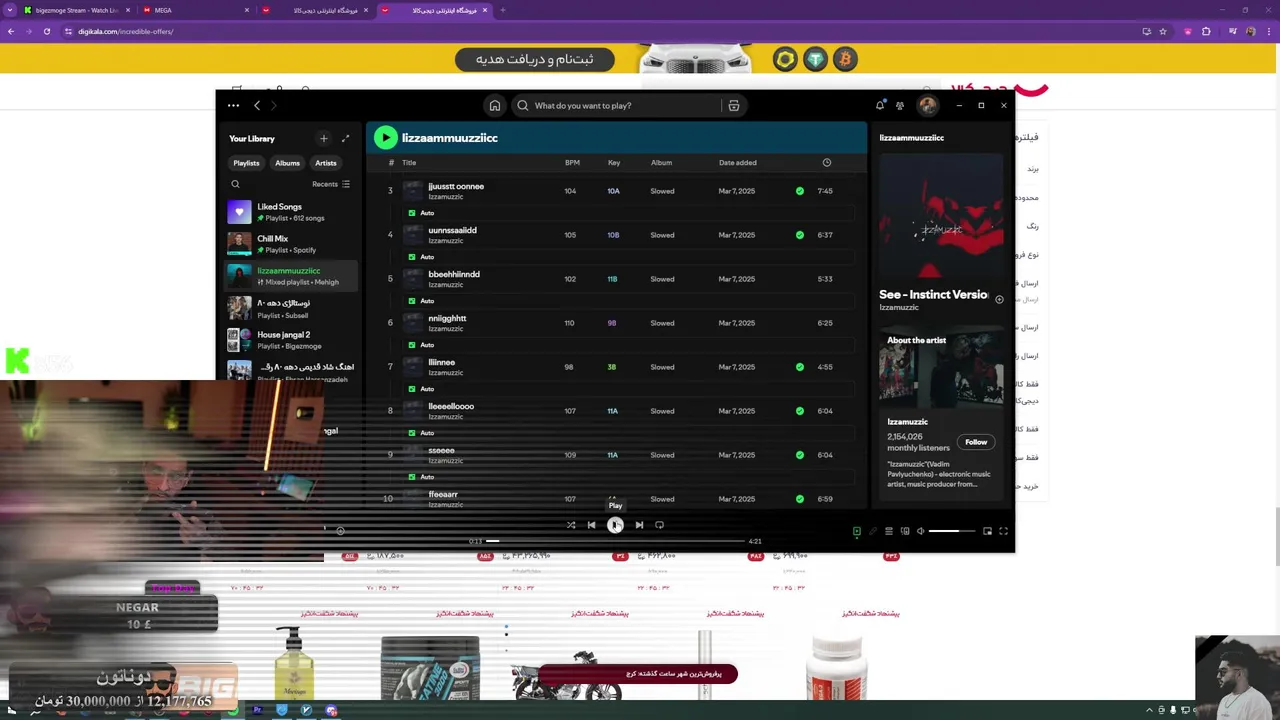
Task: Switch to the MEGA browser tab
Action: coord(195,10)
